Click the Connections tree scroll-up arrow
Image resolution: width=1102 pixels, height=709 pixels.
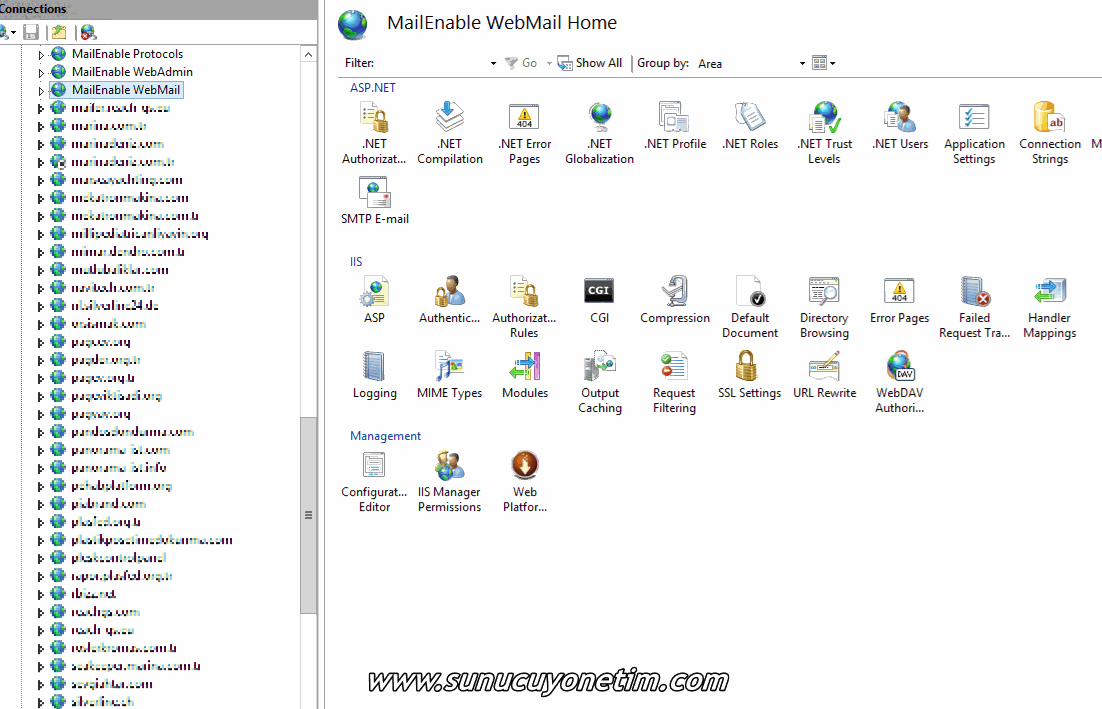[309, 54]
